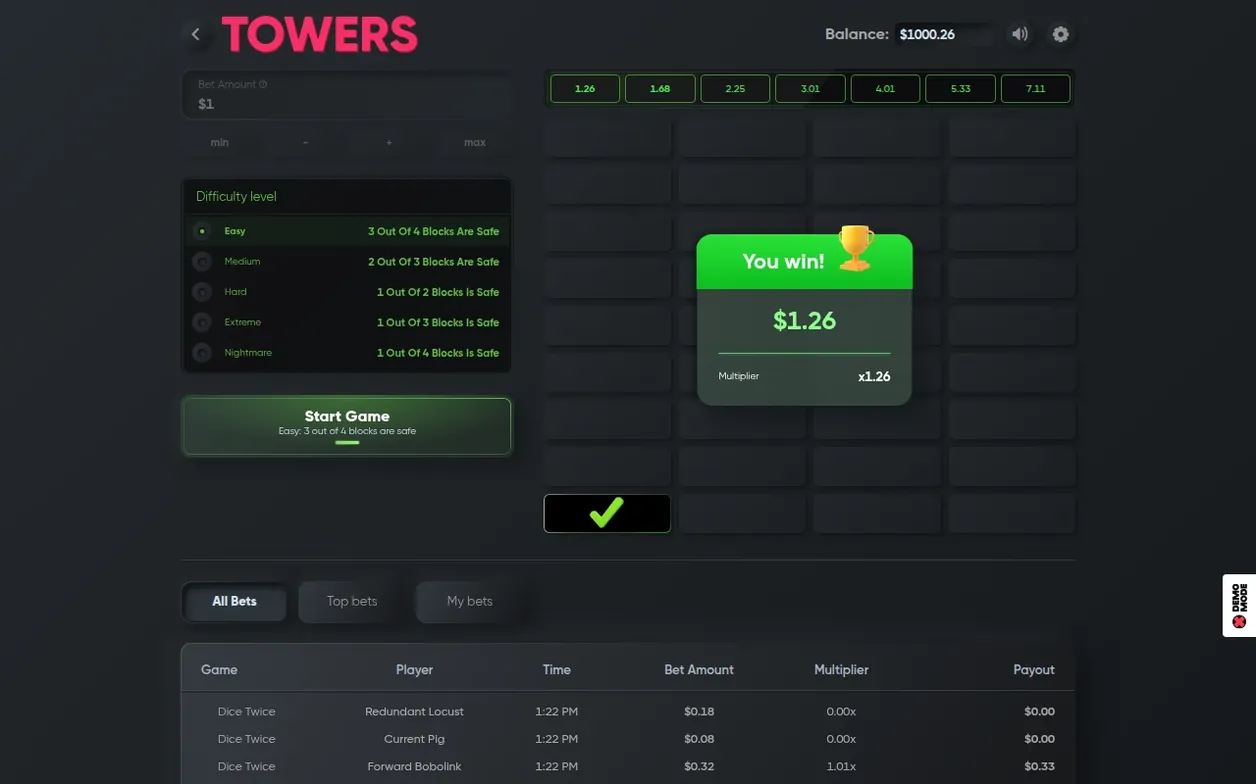This screenshot has width=1256, height=784.
Task: Start the game with the Start Game button
Action: 347,426
